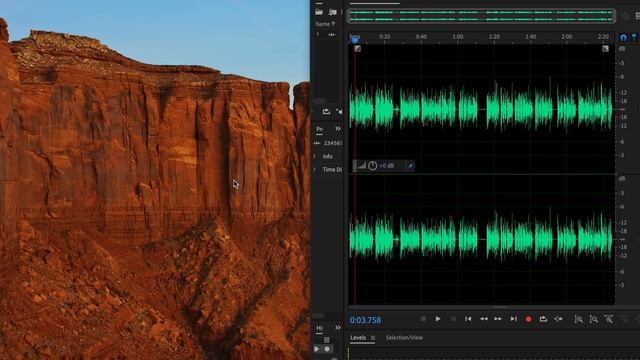
Task: Toggle loop playback icon
Action: [x=543, y=319]
